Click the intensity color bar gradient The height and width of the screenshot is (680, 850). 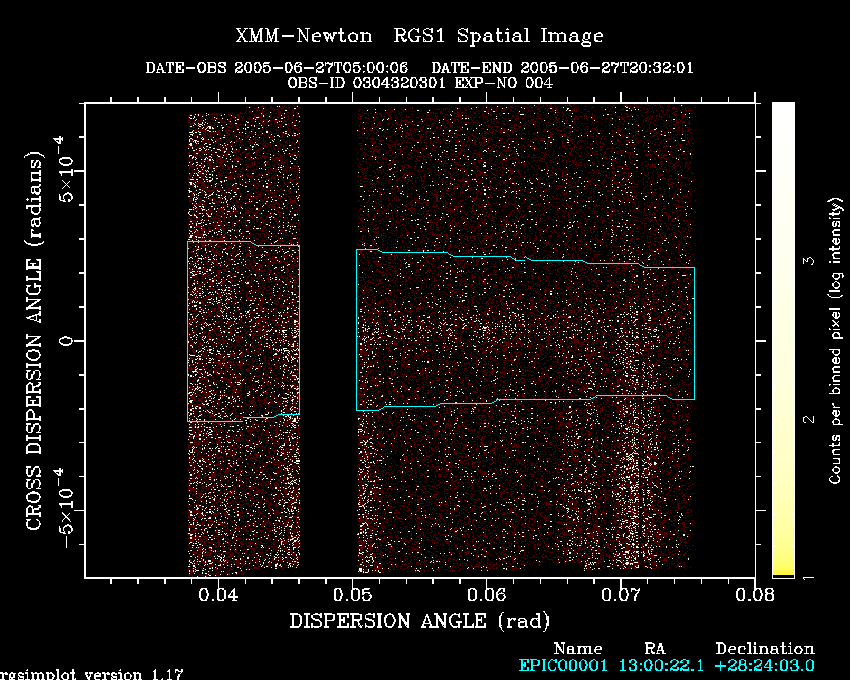pyautogui.click(x=783, y=339)
